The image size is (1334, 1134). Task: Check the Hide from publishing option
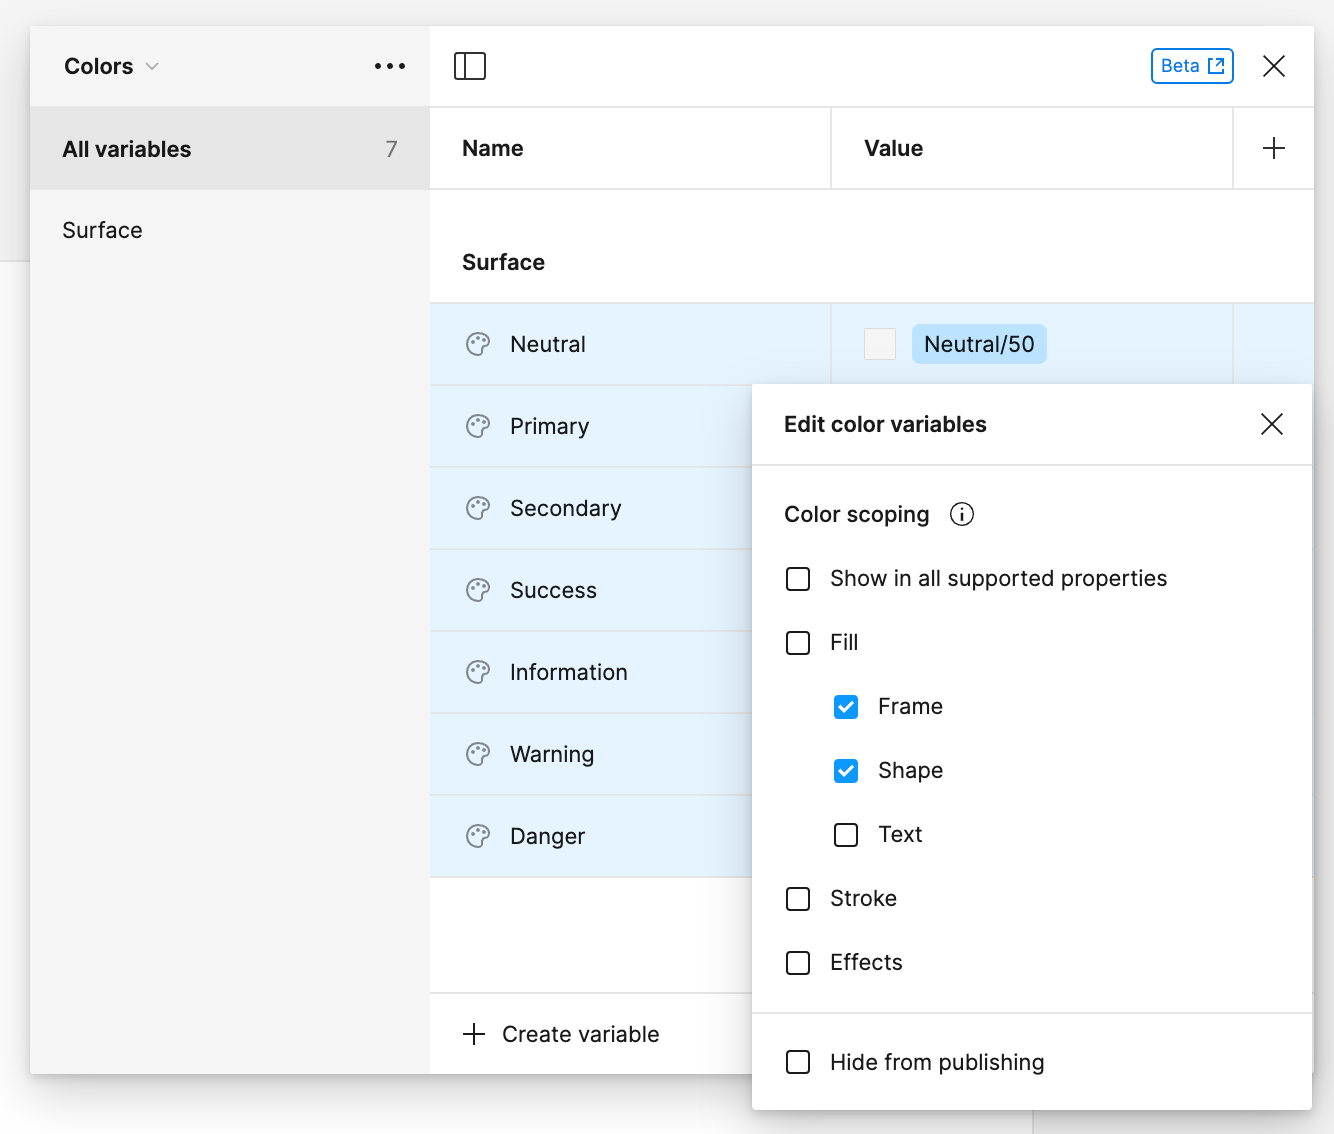pos(797,1062)
